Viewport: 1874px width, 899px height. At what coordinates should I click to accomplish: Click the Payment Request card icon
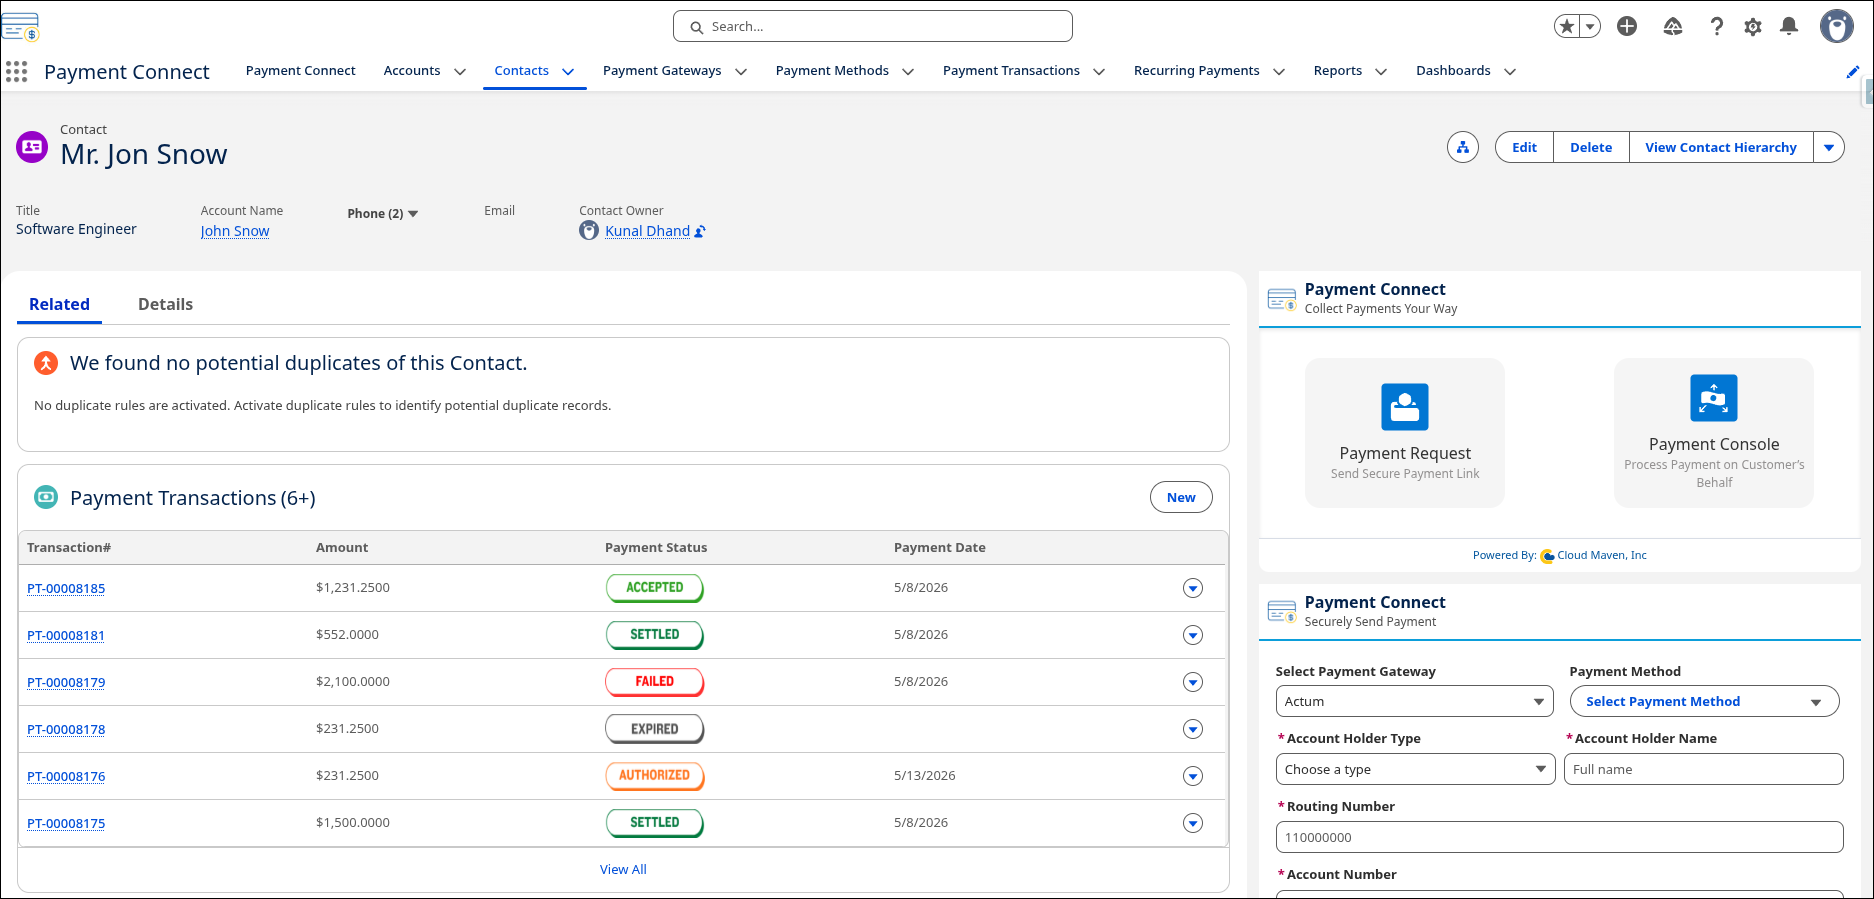[1405, 407]
